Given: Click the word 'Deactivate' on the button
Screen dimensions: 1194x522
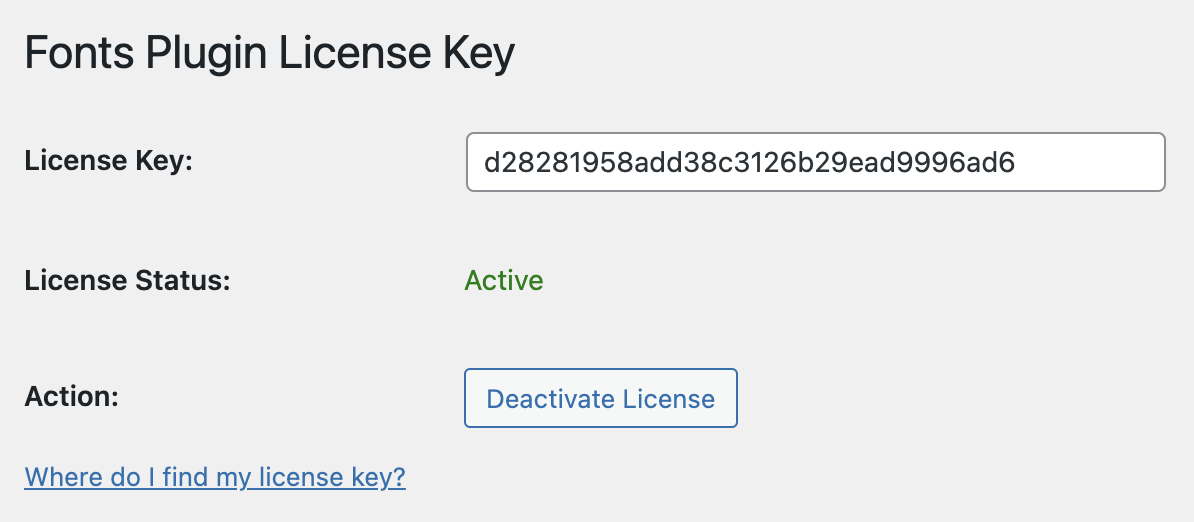Looking at the screenshot, I should (550, 399).
